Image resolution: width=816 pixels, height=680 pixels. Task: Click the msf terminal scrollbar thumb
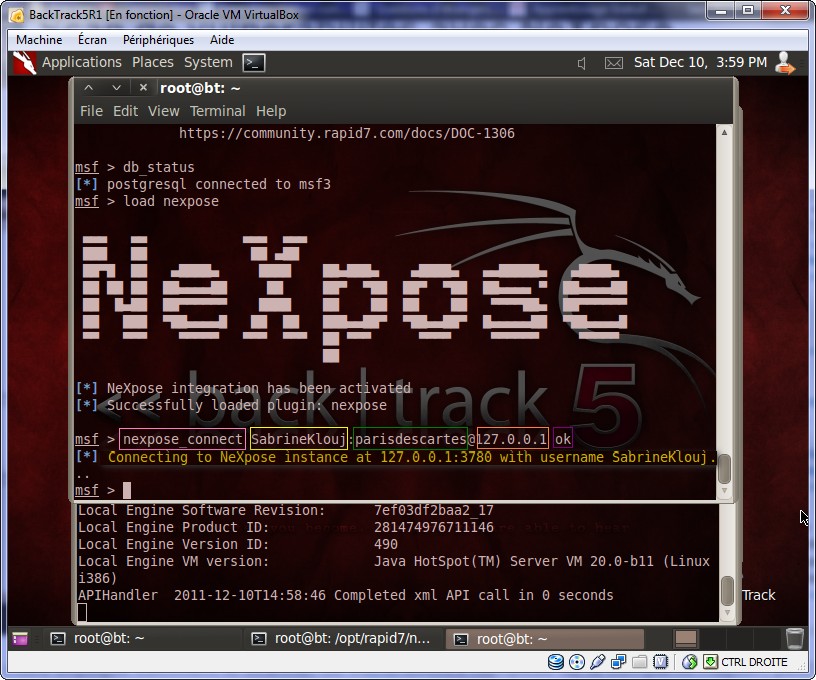point(724,468)
